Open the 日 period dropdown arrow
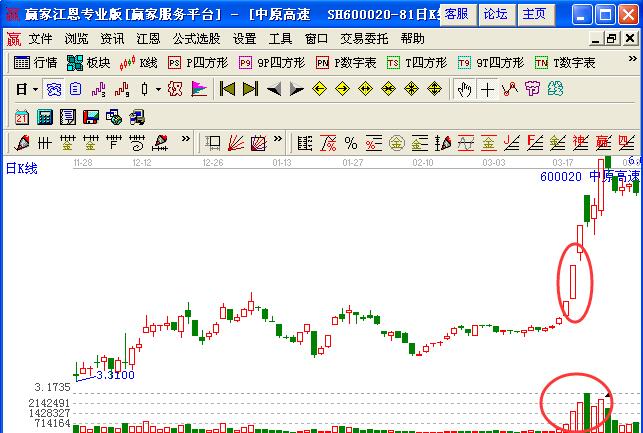This screenshot has width=643, height=433. pyautogui.click(x=35, y=89)
